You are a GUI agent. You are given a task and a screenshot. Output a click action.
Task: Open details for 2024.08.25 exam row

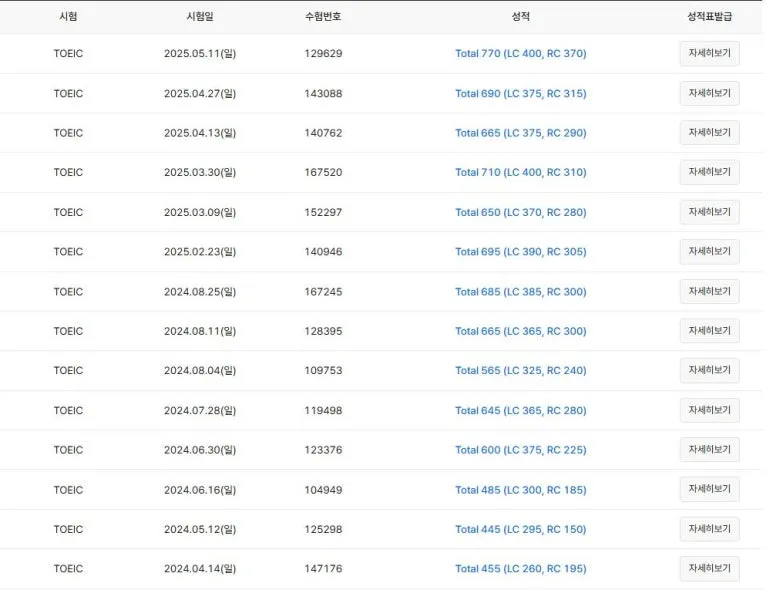(x=709, y=291)
